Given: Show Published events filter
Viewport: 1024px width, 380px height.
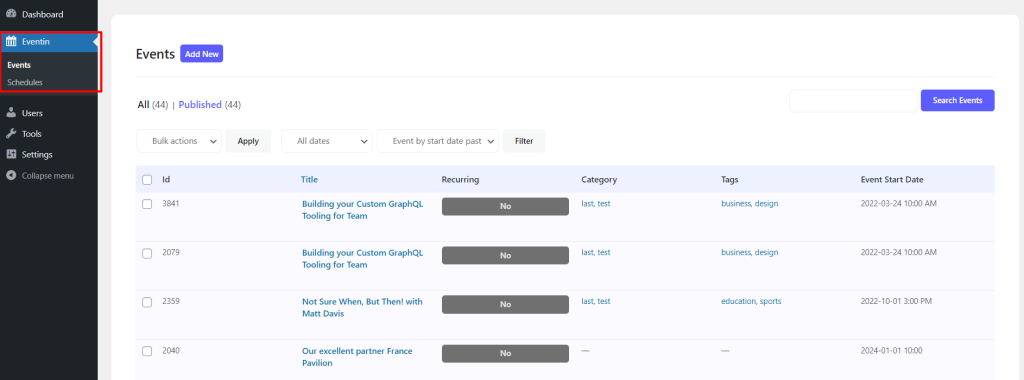Looking at the screenshot, I should pyautogui.click(x=200, y=104).
